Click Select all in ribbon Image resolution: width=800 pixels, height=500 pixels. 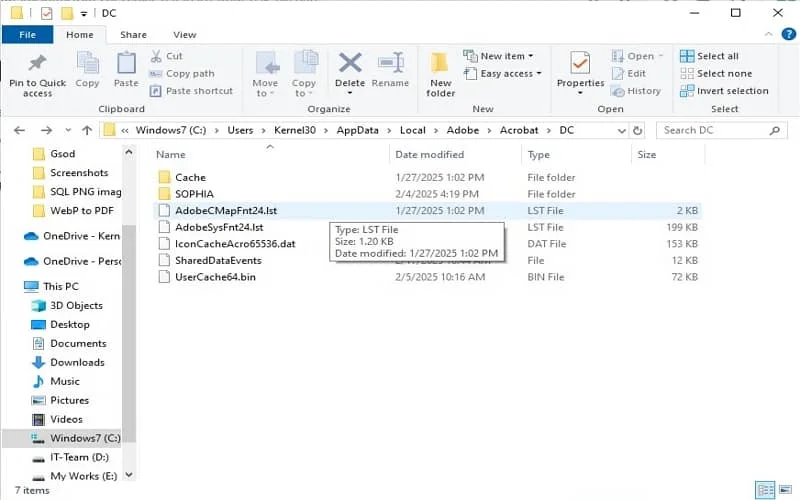pyautogui.click(x=709, y=56)
